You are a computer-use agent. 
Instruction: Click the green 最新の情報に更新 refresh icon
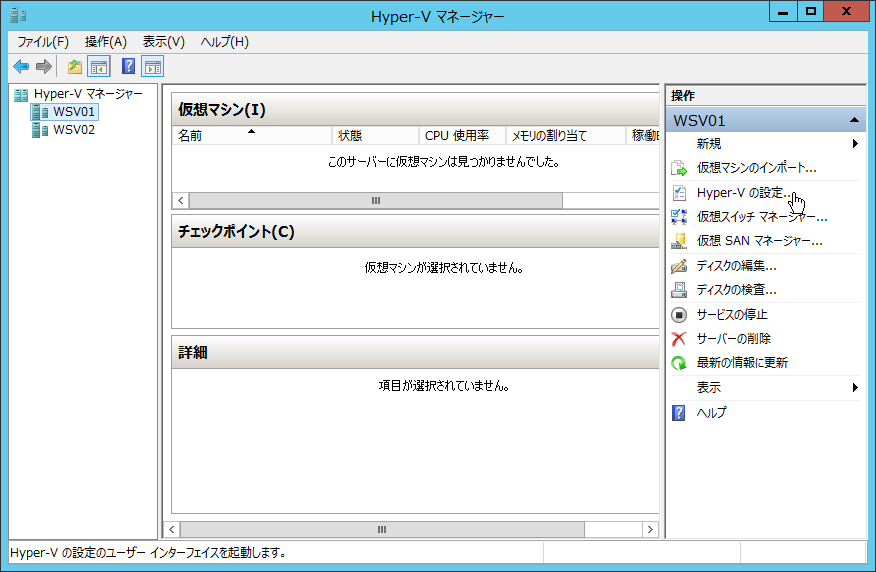click(x=679, y=363)
